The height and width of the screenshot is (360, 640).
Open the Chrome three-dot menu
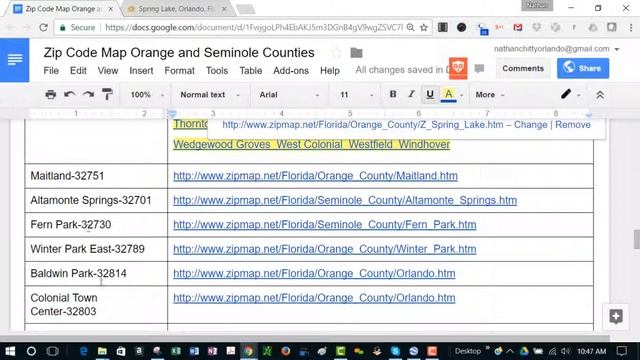[631, 27]
